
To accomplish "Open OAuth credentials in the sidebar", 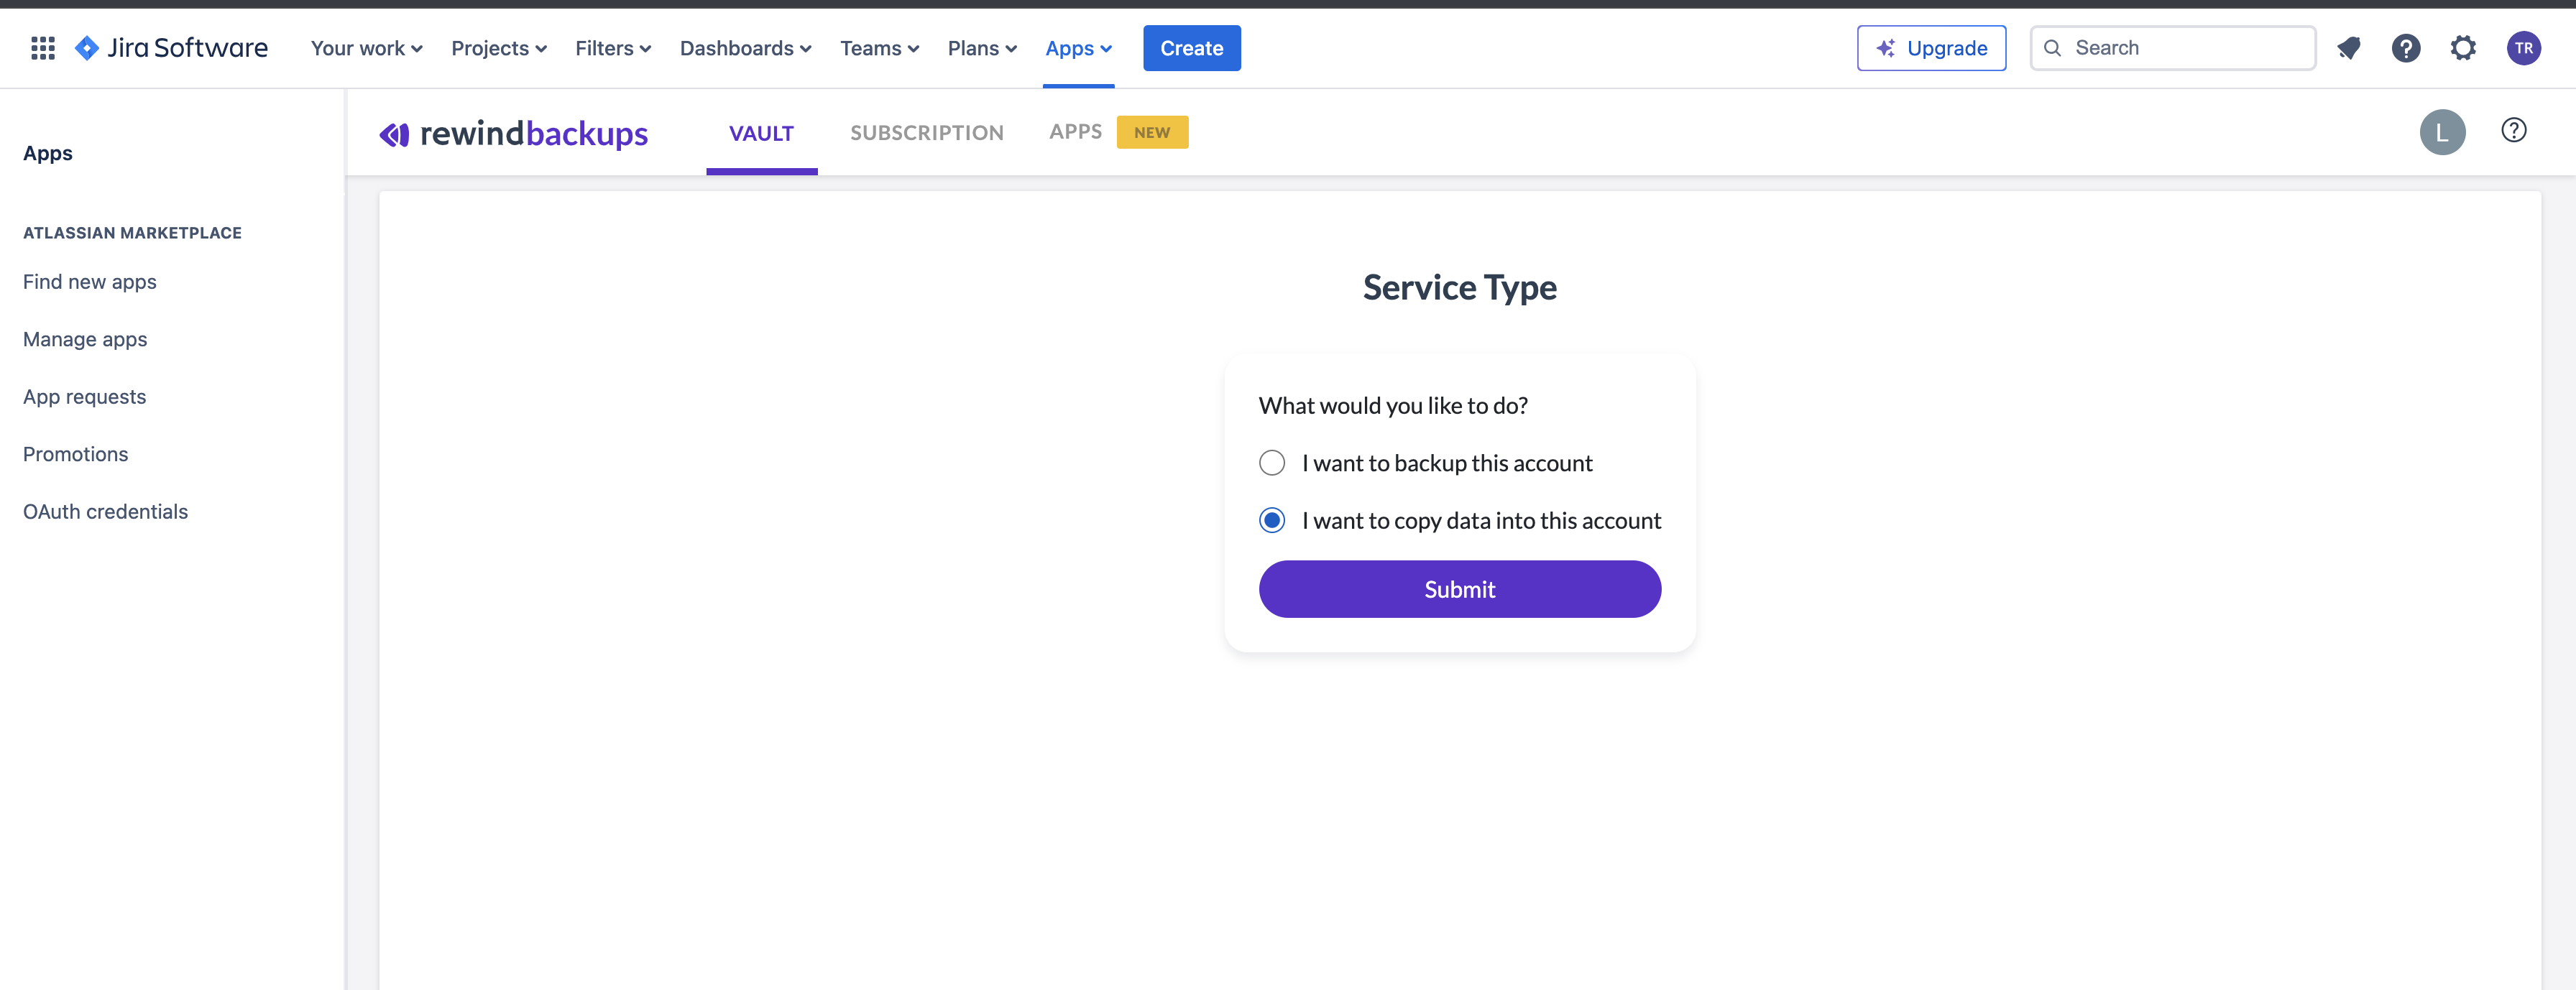I will click(105, 510).
